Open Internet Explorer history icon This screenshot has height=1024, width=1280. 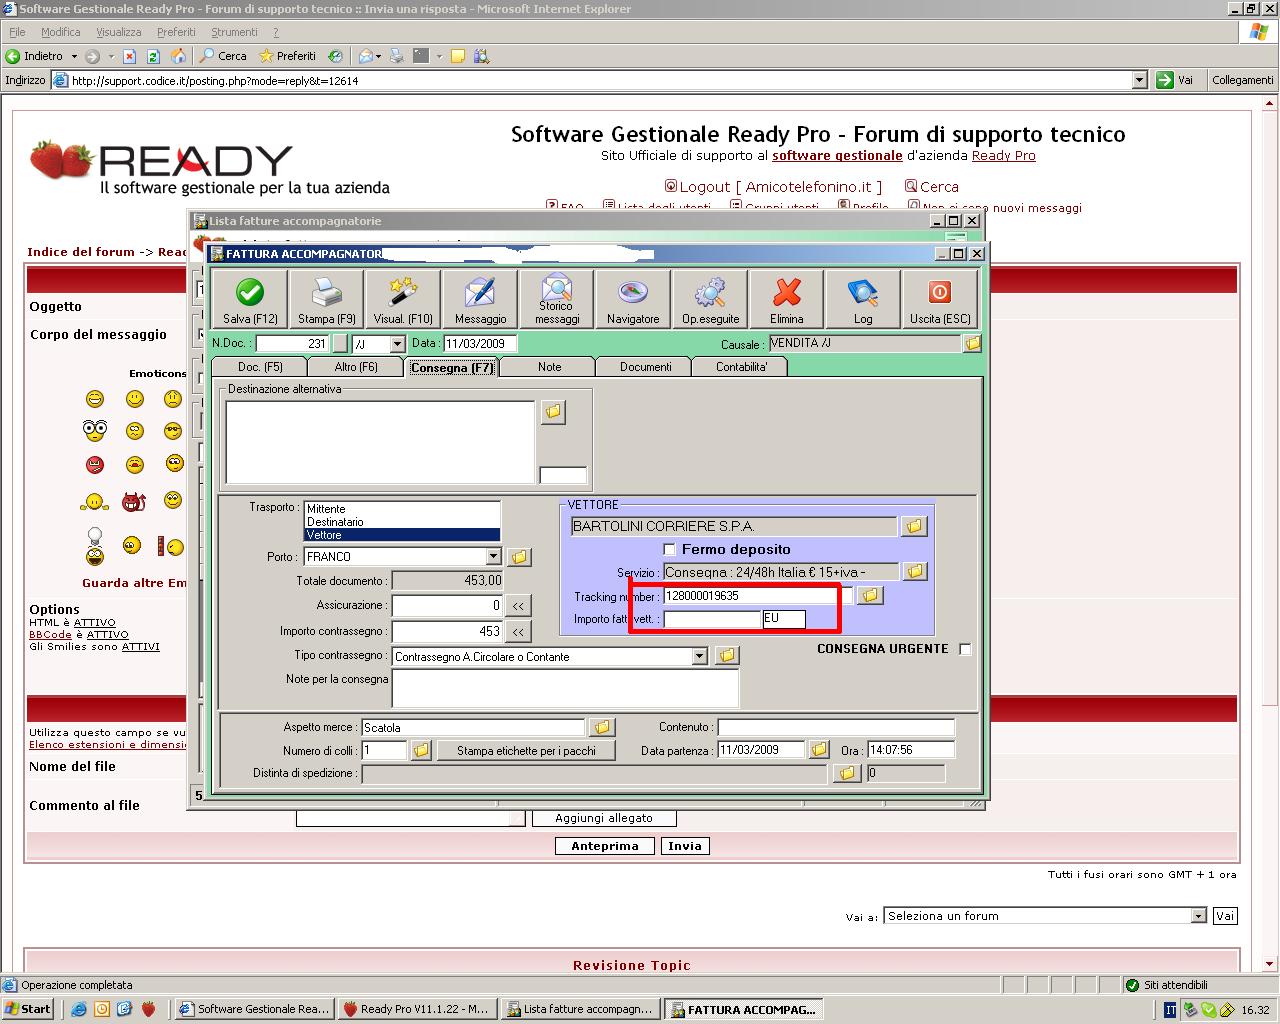pos(335,56)
